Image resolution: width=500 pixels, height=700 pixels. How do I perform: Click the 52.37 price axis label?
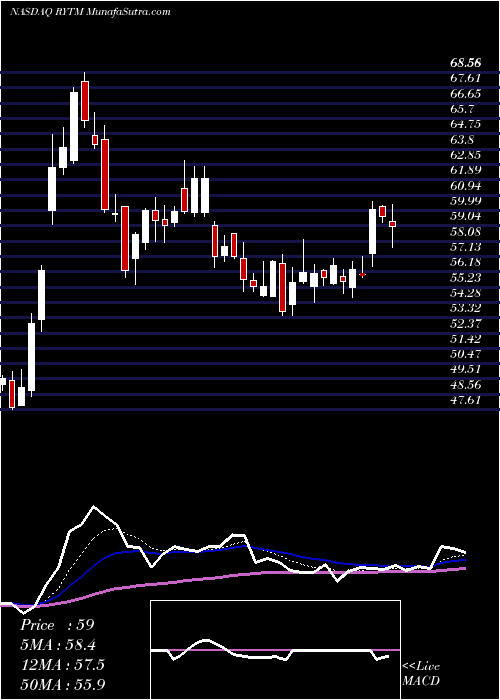466,324
